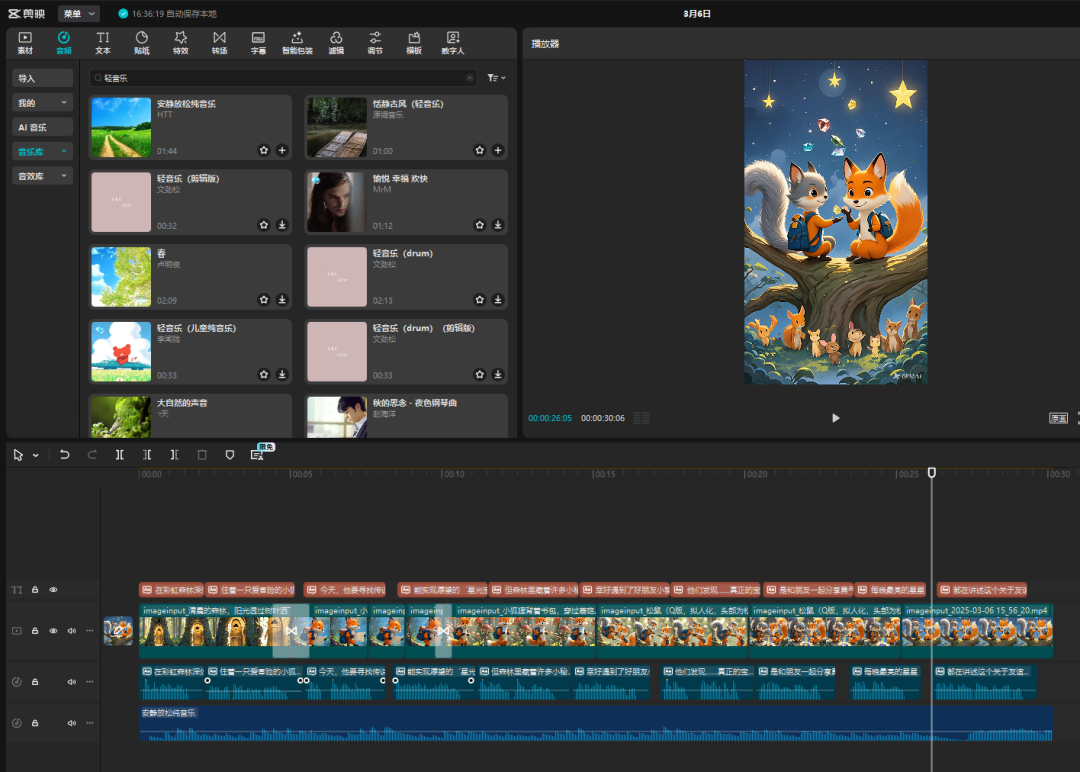Open the 素材 media panel

click(x=25, y=43)
